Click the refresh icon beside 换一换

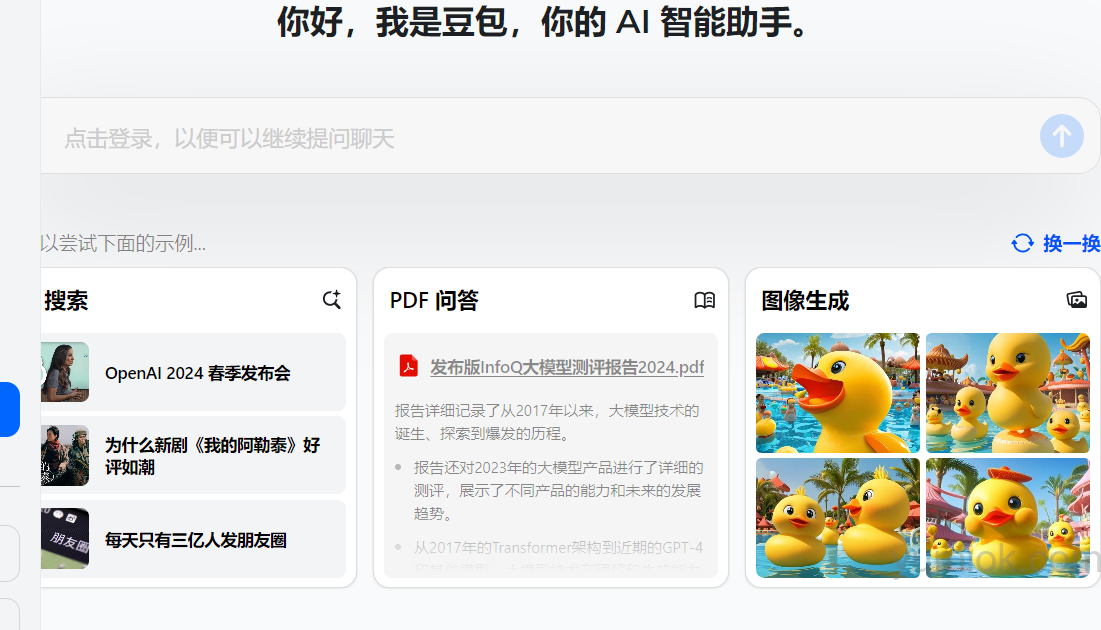[x=1022, y=243]
